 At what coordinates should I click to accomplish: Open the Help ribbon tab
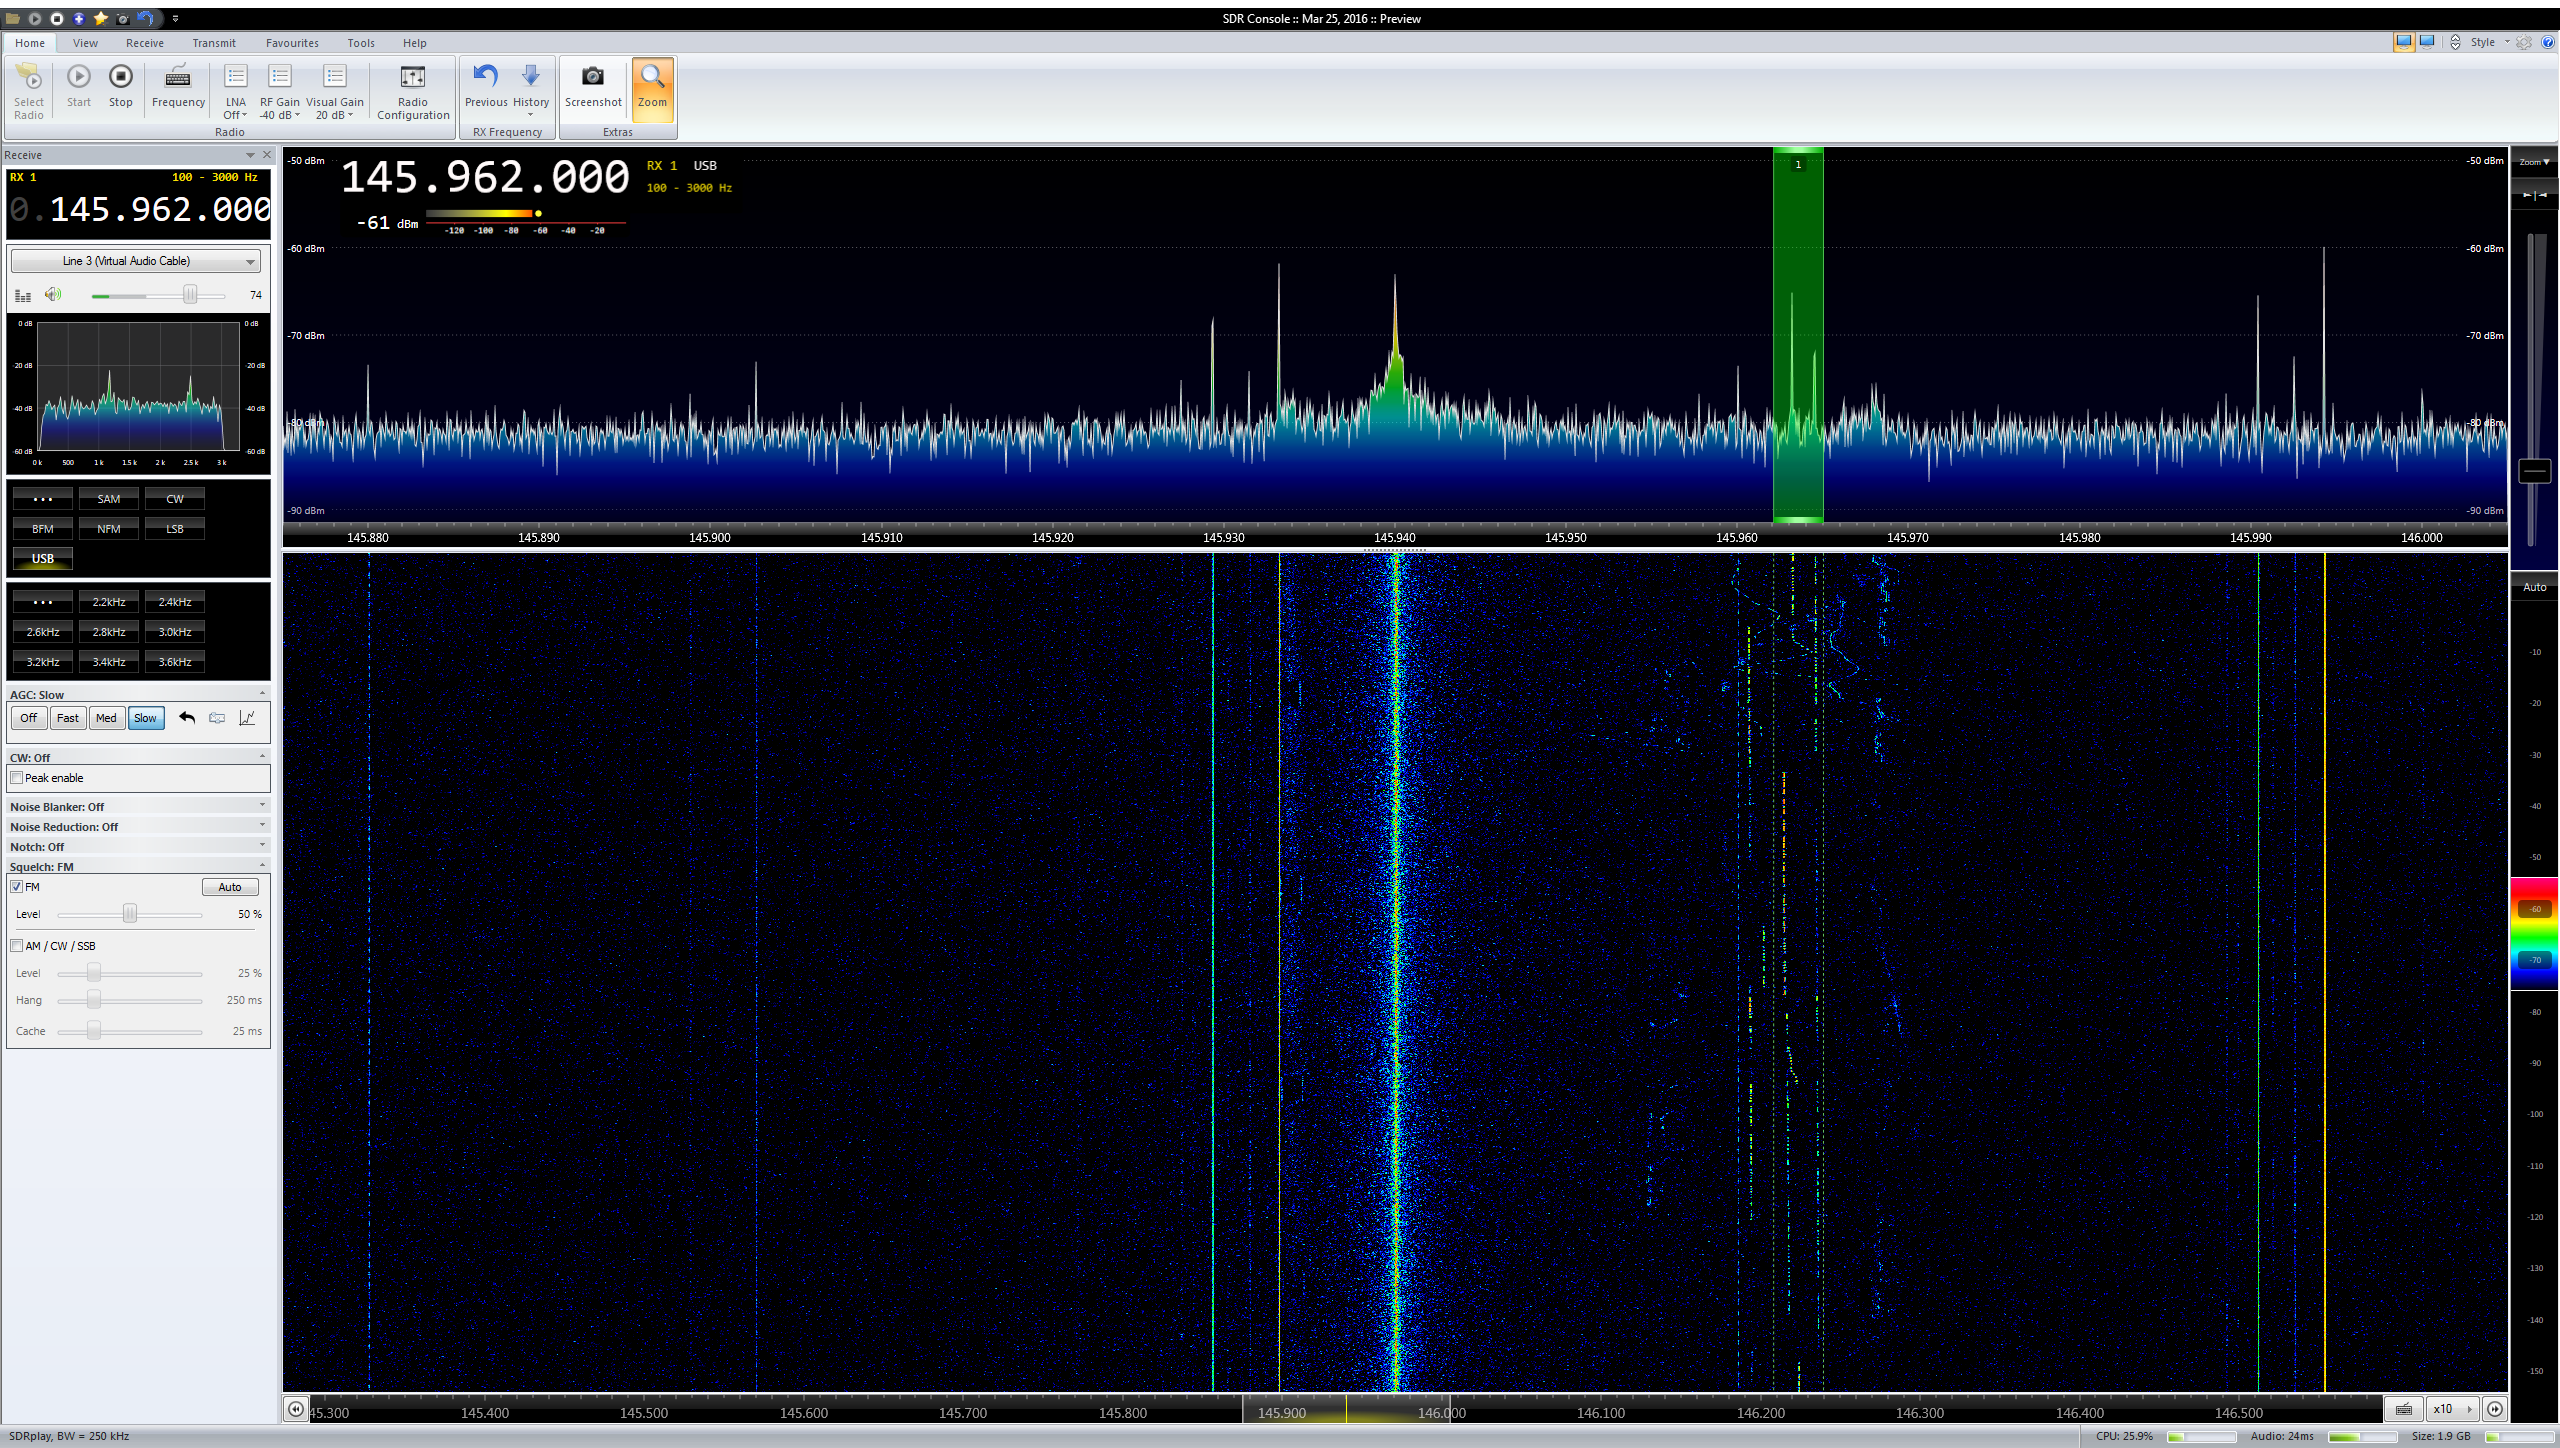tap(415, 43)
